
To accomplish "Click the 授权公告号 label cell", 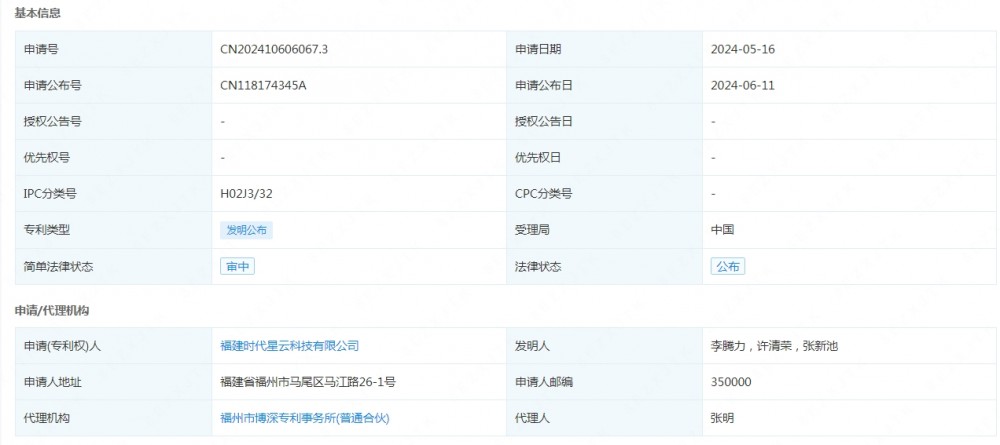I will point(114,121).
